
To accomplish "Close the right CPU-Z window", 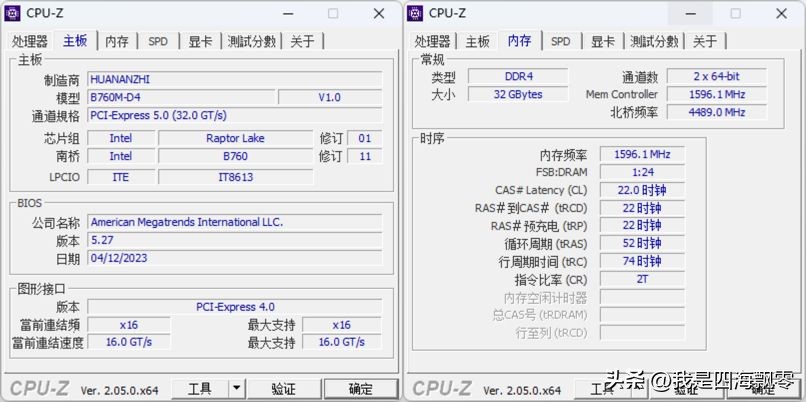I will click(781, 13).
